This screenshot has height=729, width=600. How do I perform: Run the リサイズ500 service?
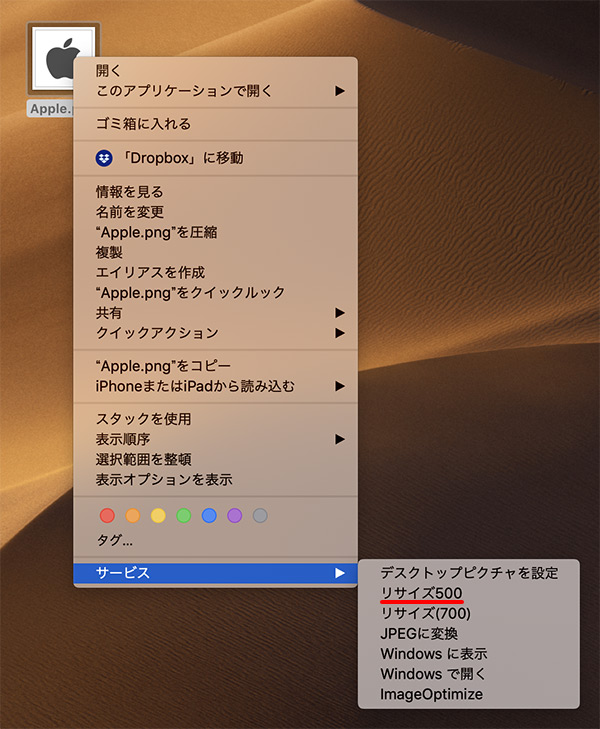469,593
